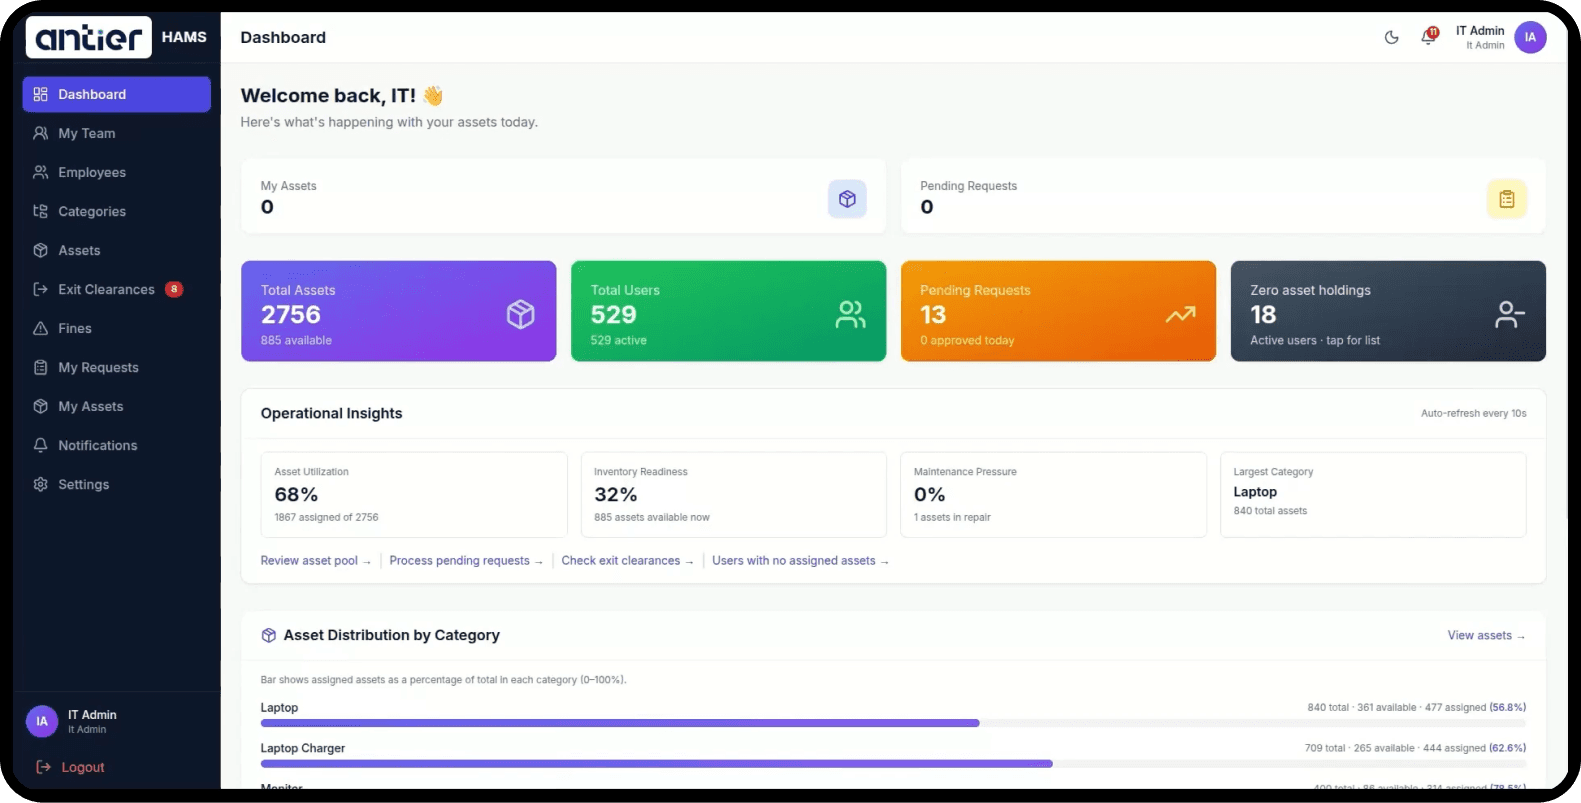Open the orange Pending Requests 13 card

1058,311
